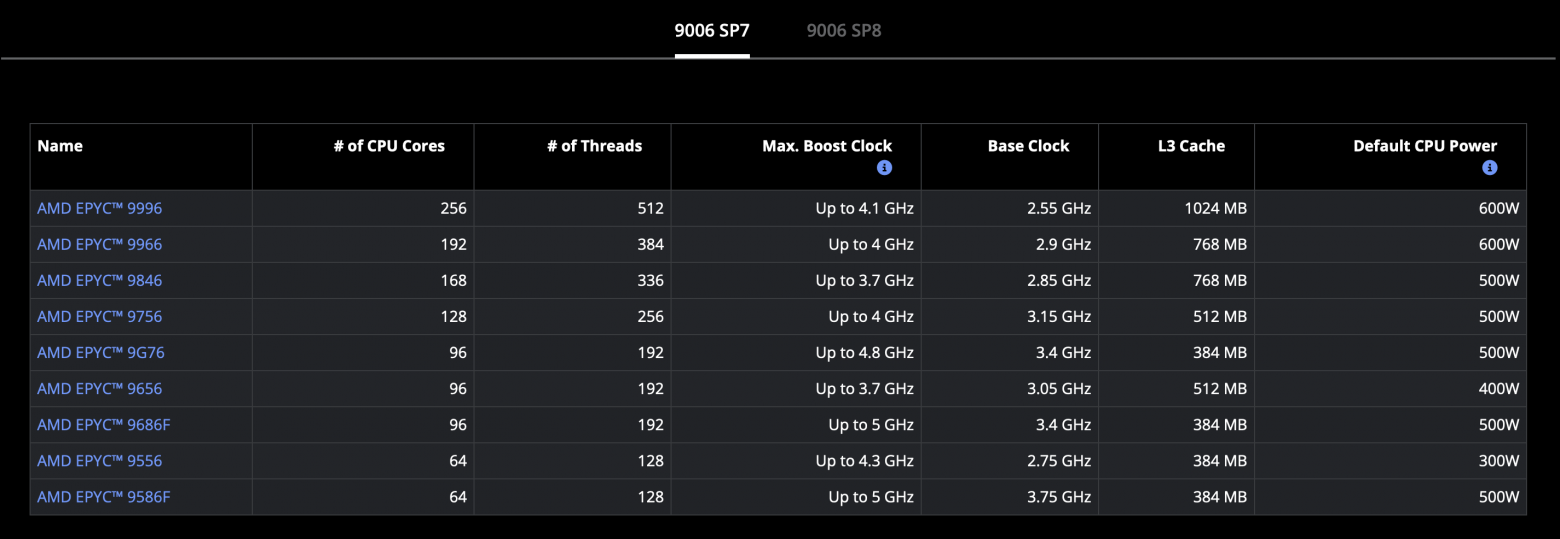Open the AMD EPYC 9G76 link
This screenshot has height=539, width=1560.
99,352
